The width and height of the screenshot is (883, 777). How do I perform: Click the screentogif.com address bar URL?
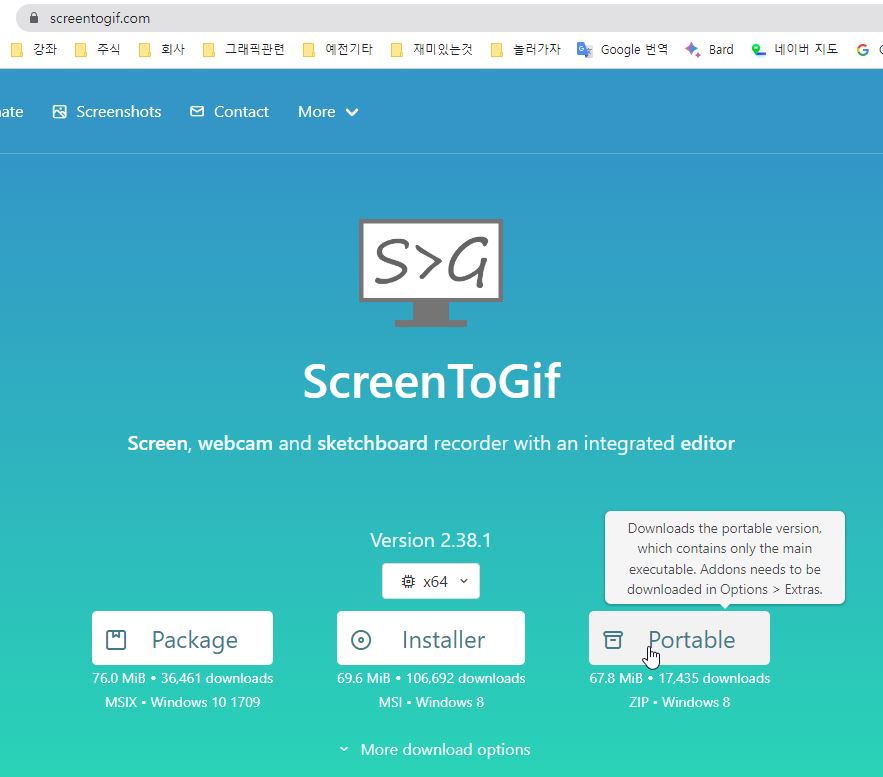[x=100, y=18]
